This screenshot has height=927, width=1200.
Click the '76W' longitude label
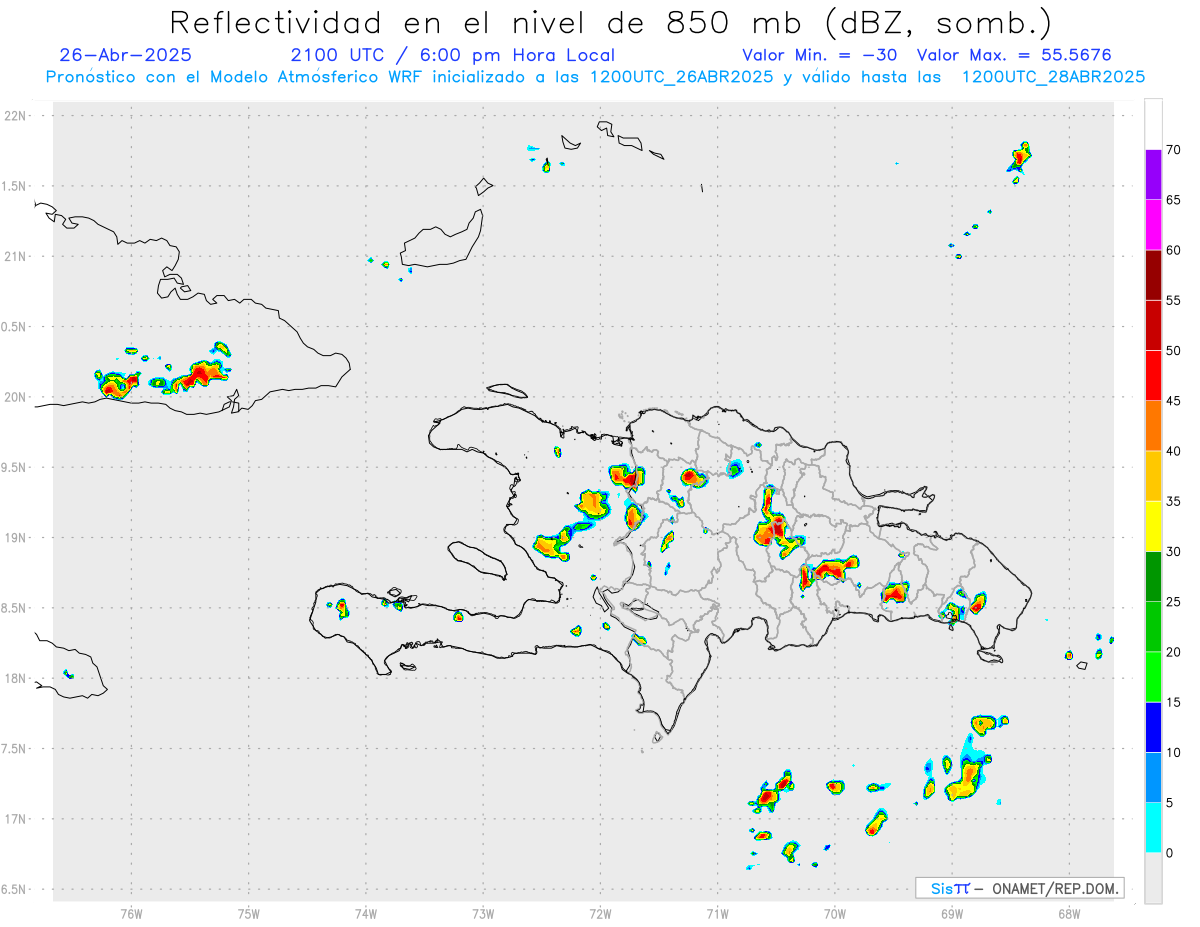[x=131, y=913]
